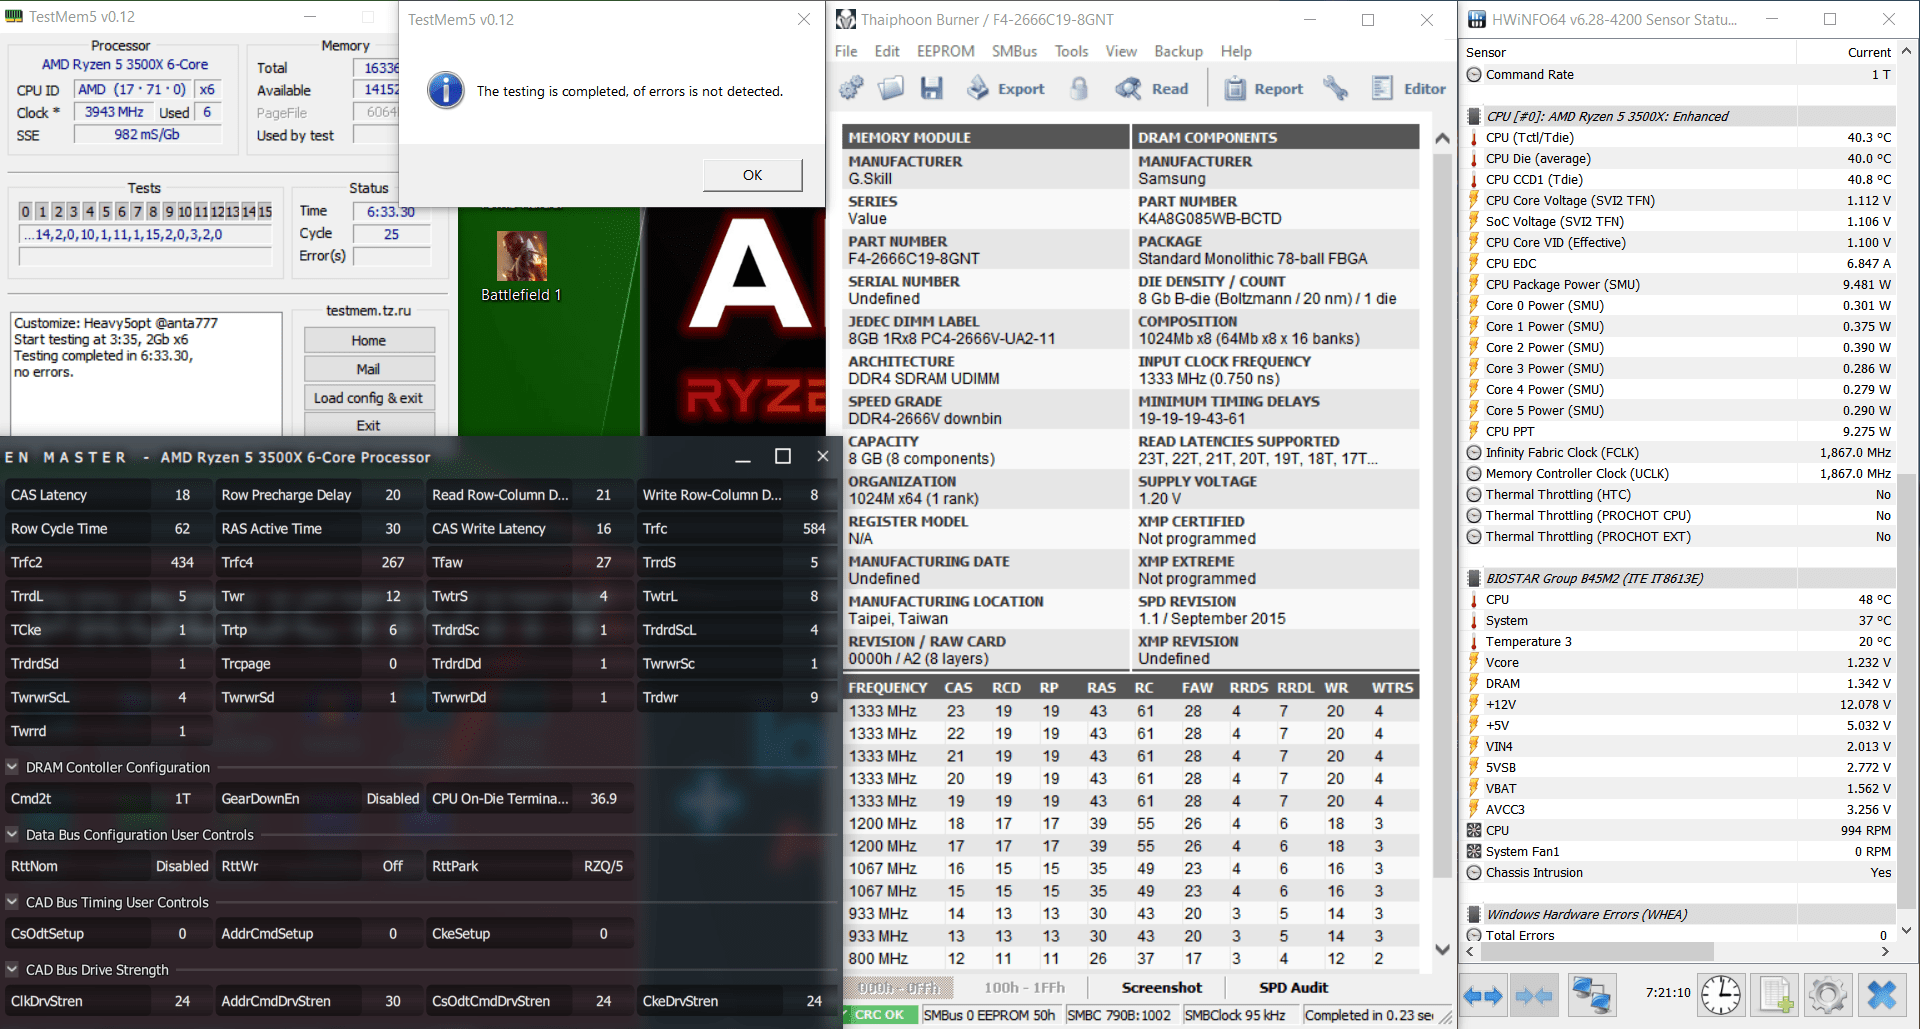Open HWiNFO sensor settings gear icon
Image resolution: width=1920 pixels, height=1029 pixels.
point(1828,995)
